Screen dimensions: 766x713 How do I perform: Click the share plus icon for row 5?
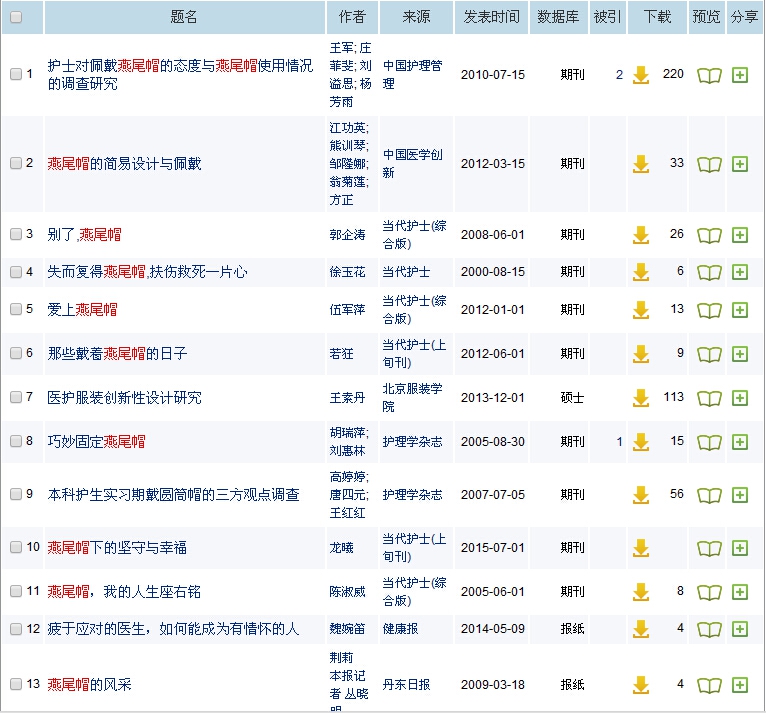740,310
